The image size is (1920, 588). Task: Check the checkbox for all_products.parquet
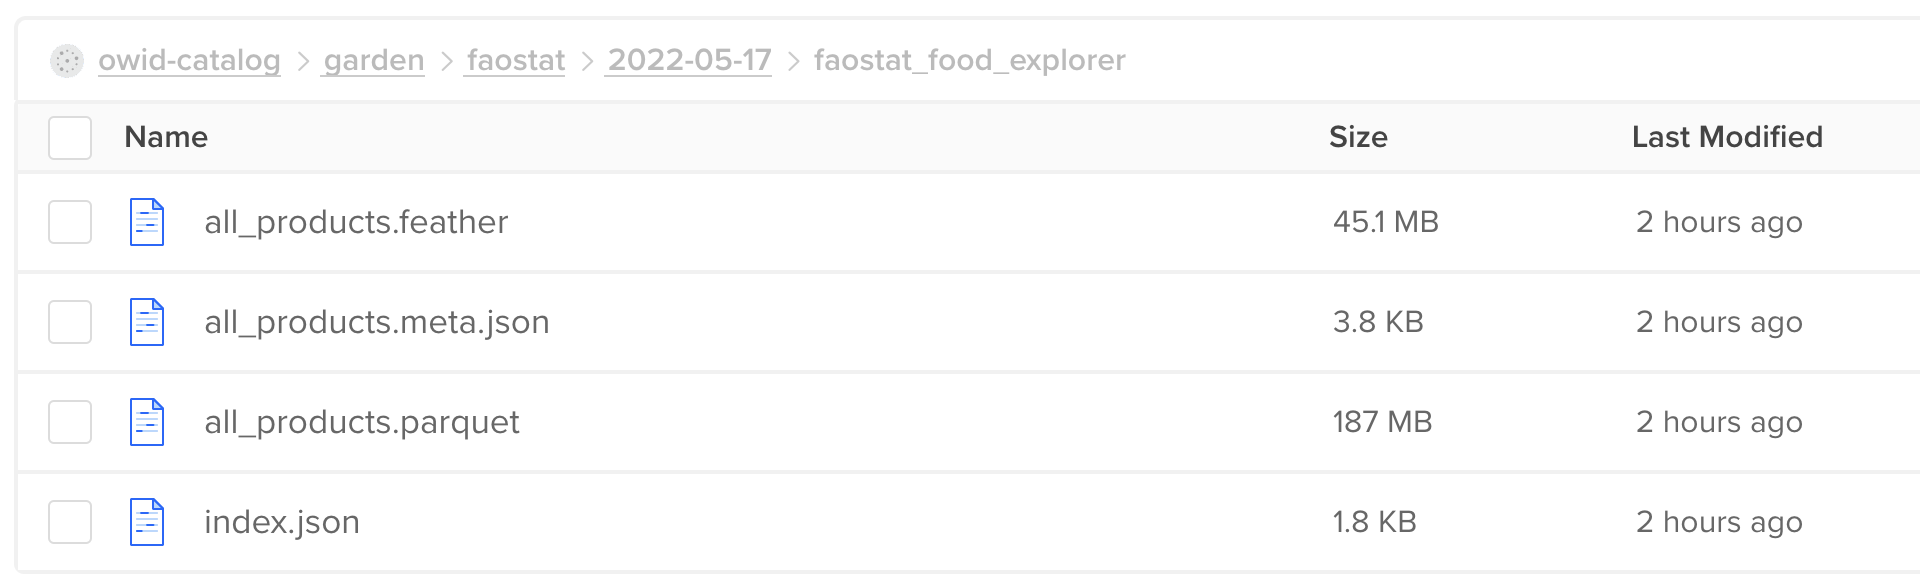[69, 422]
